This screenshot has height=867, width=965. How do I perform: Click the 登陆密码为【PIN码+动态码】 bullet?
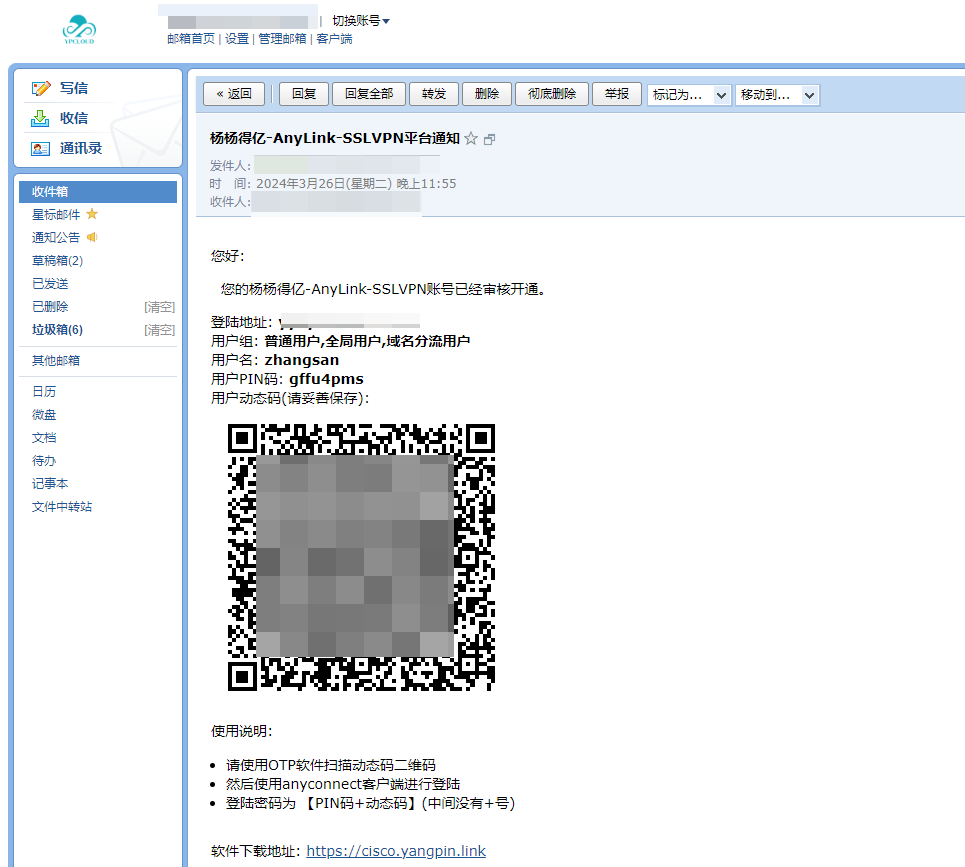click(370, 803)
